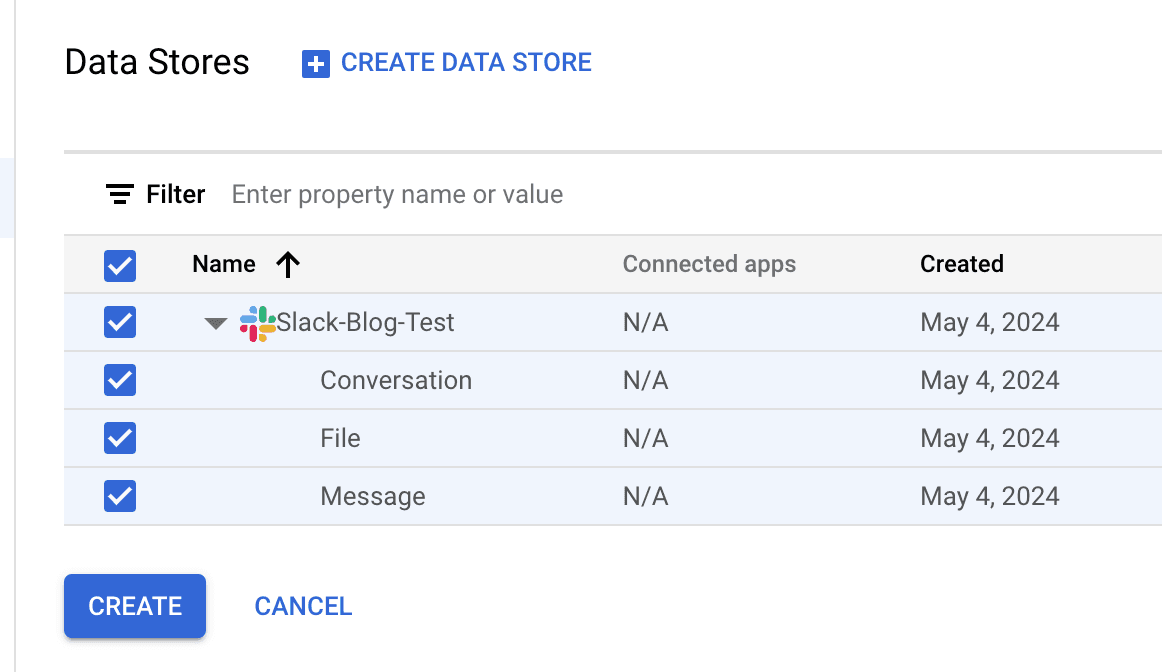Select the Slack-Blog-Test name text
This screenshot has width=1162, height=672.
tap(365, 322)
